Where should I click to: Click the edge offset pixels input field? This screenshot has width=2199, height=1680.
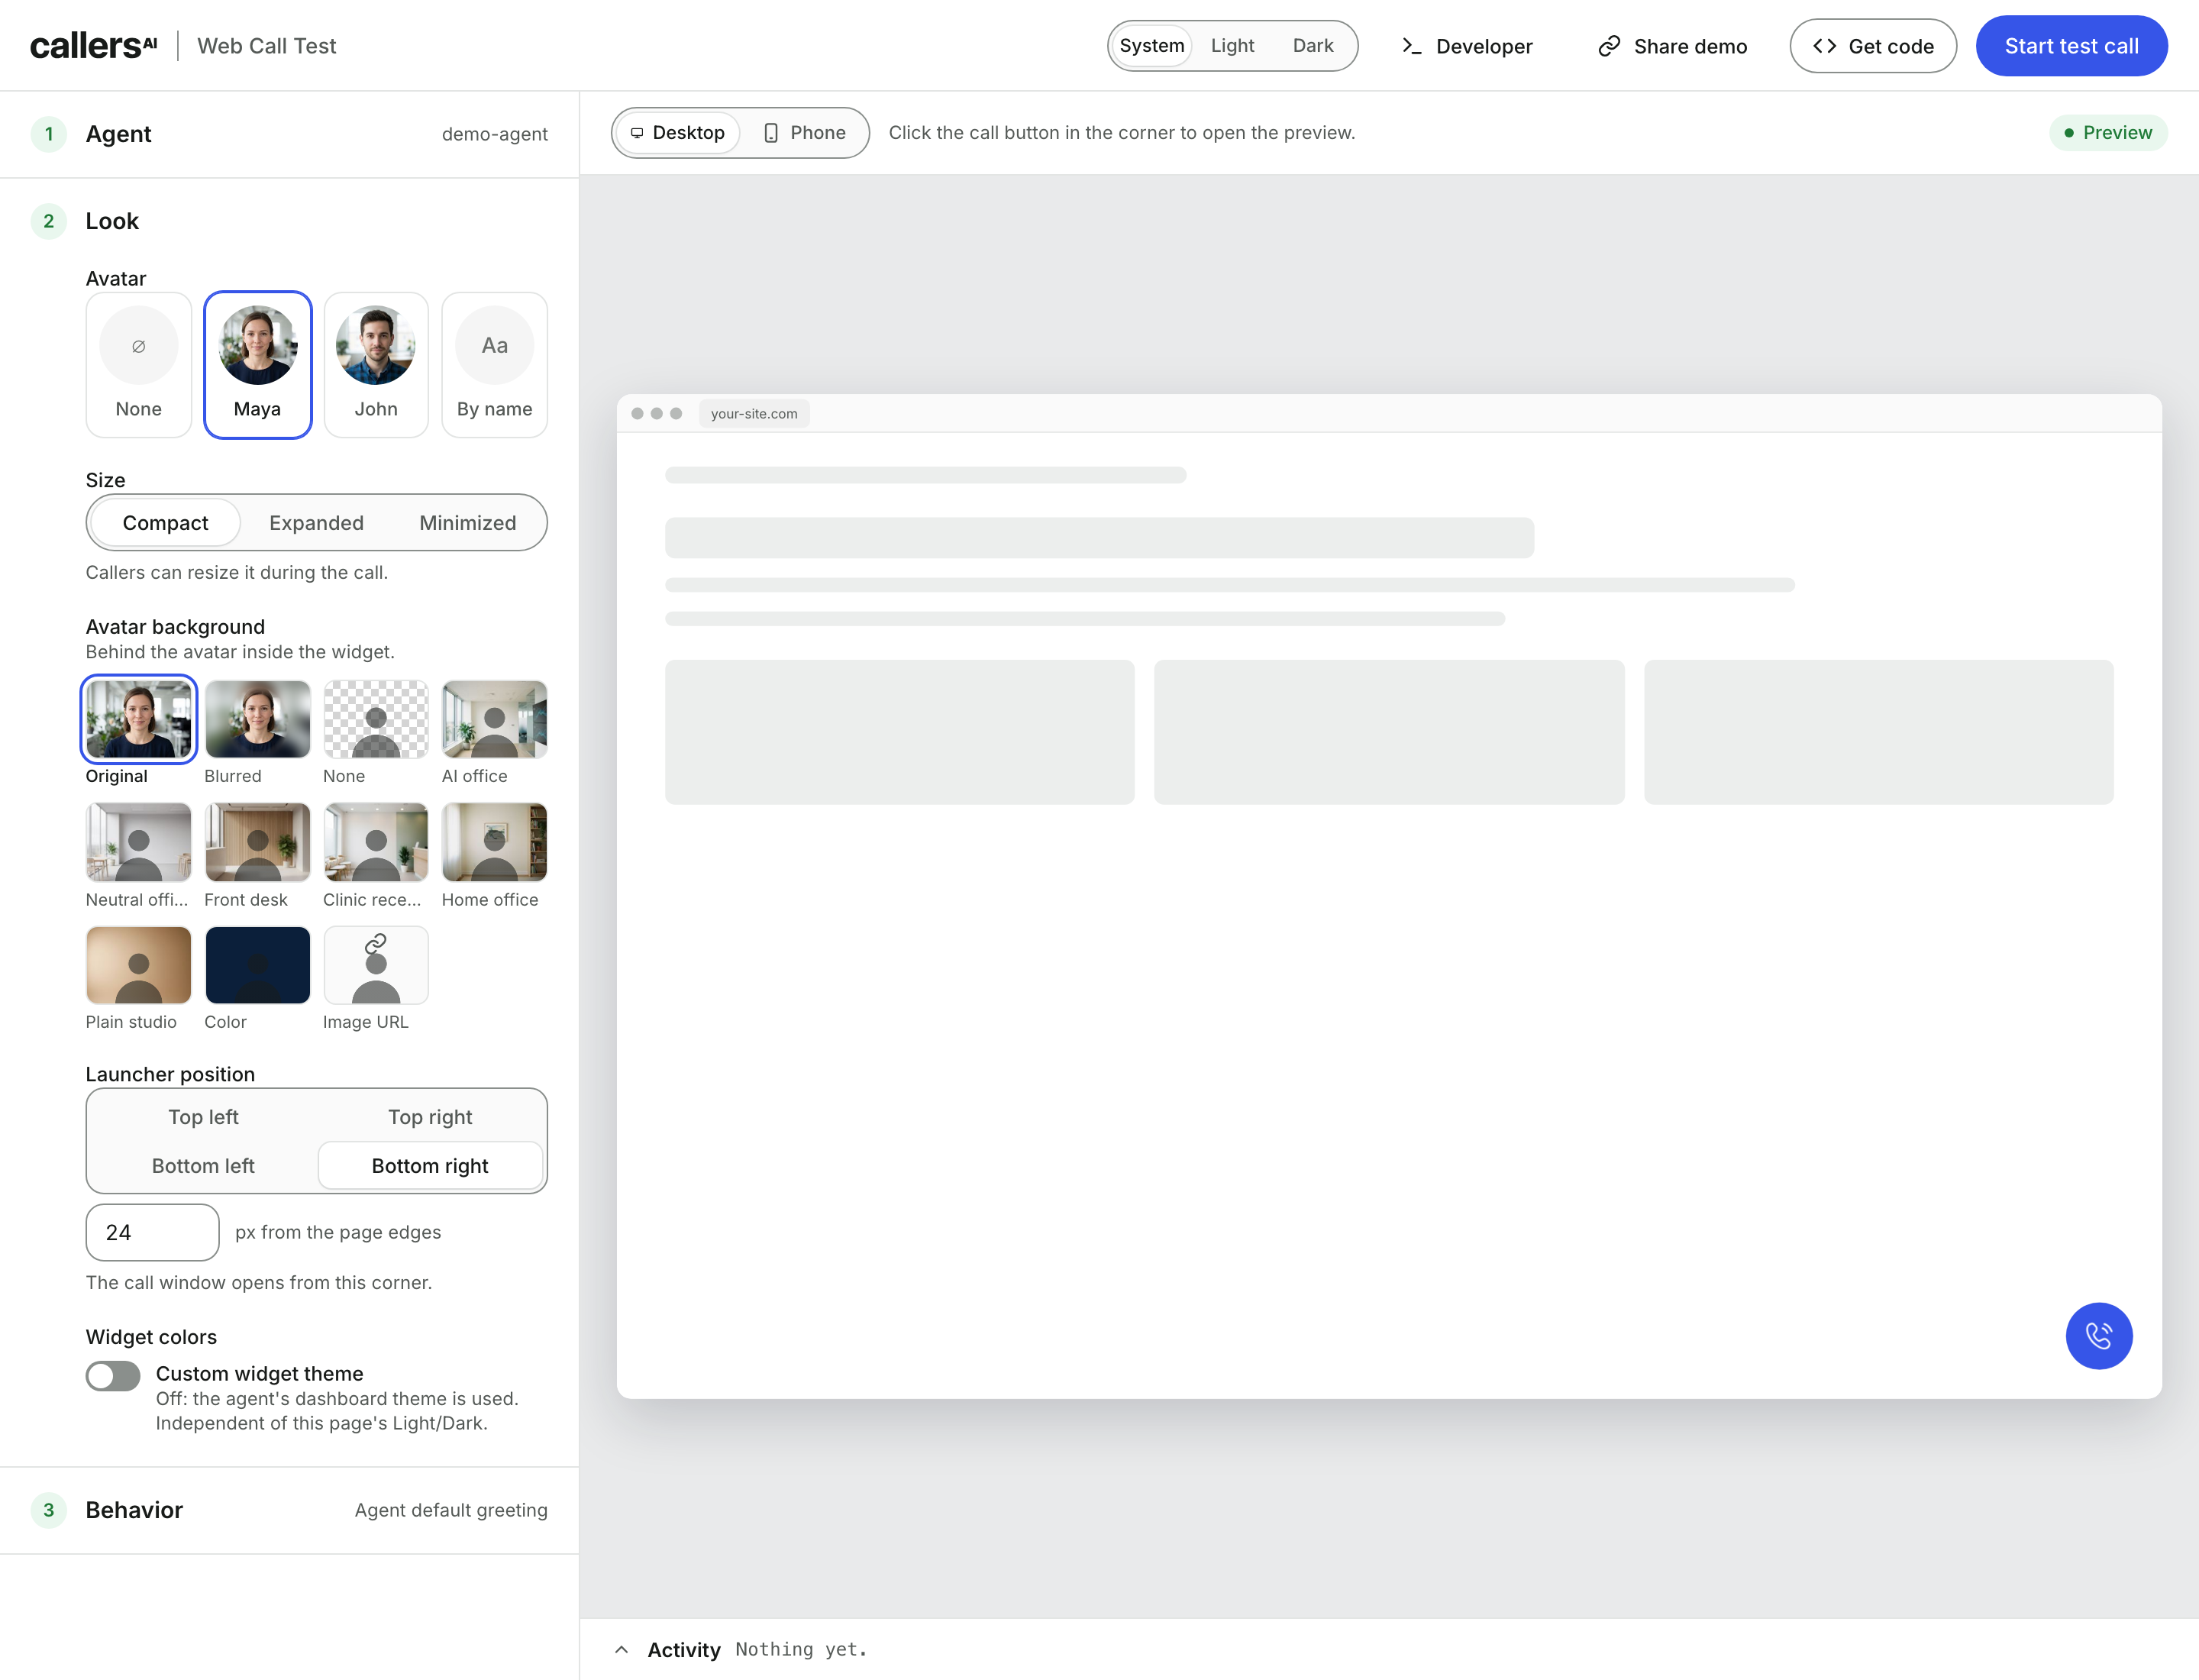pos(152,1232)
